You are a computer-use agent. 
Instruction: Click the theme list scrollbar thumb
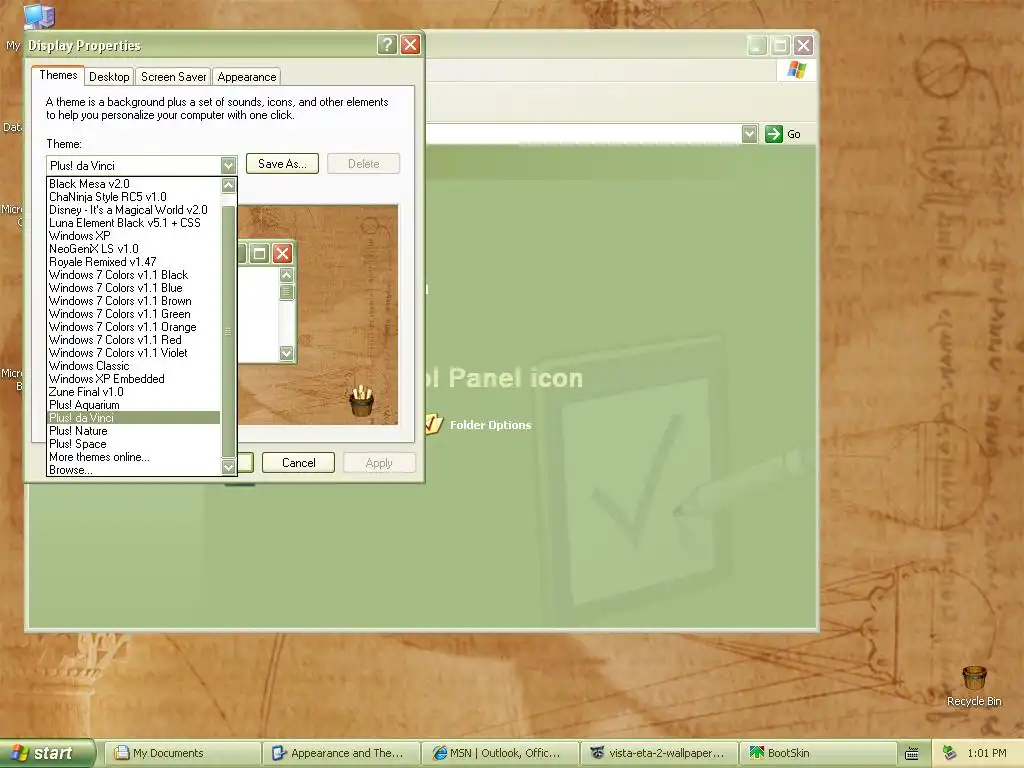tap(228, 332)
